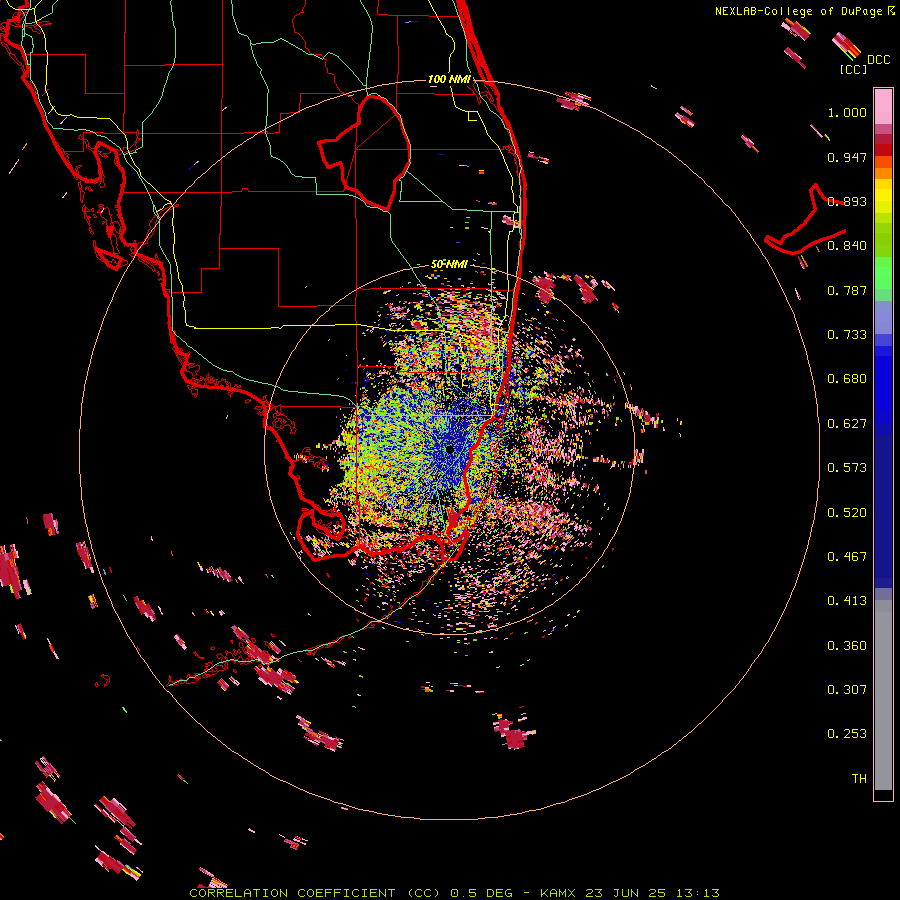Viewport: 900px width, 900px height.
Task: Click the 0.573 color scale value
Action: (847, 468)
